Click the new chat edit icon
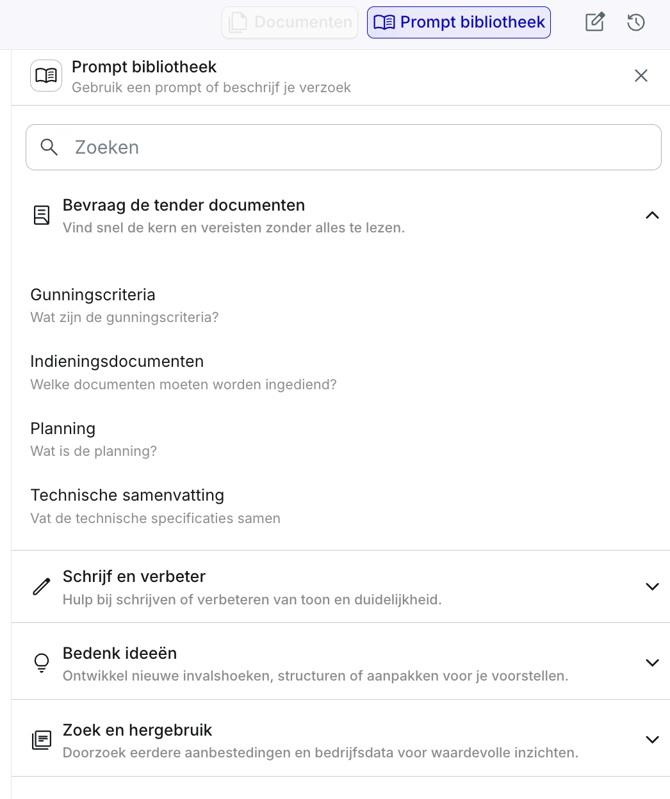Viewport: 670px width, 799px height. [x=595, y=22]
